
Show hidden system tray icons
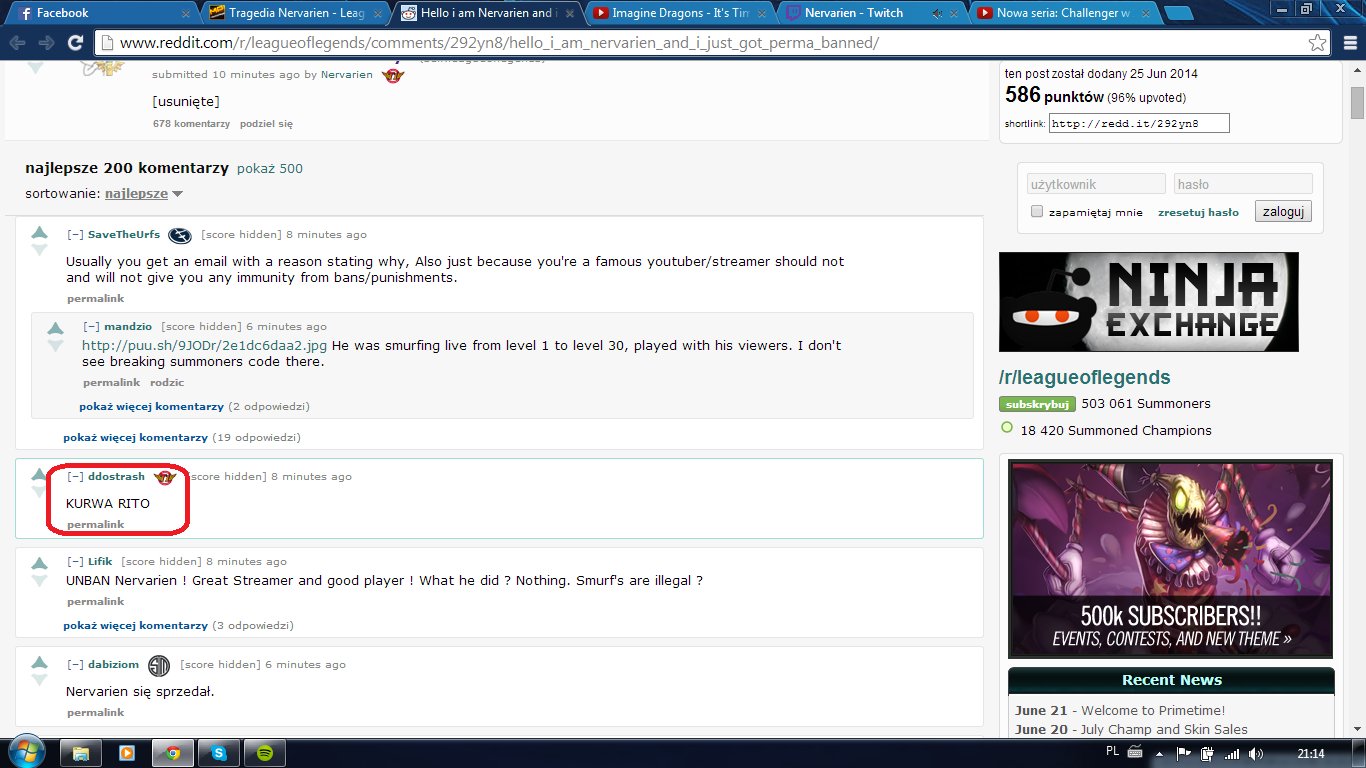1162,753
